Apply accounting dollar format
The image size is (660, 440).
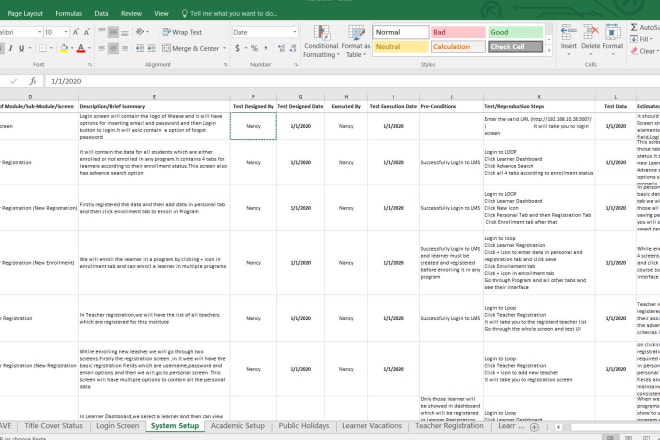tap(237, 48)
